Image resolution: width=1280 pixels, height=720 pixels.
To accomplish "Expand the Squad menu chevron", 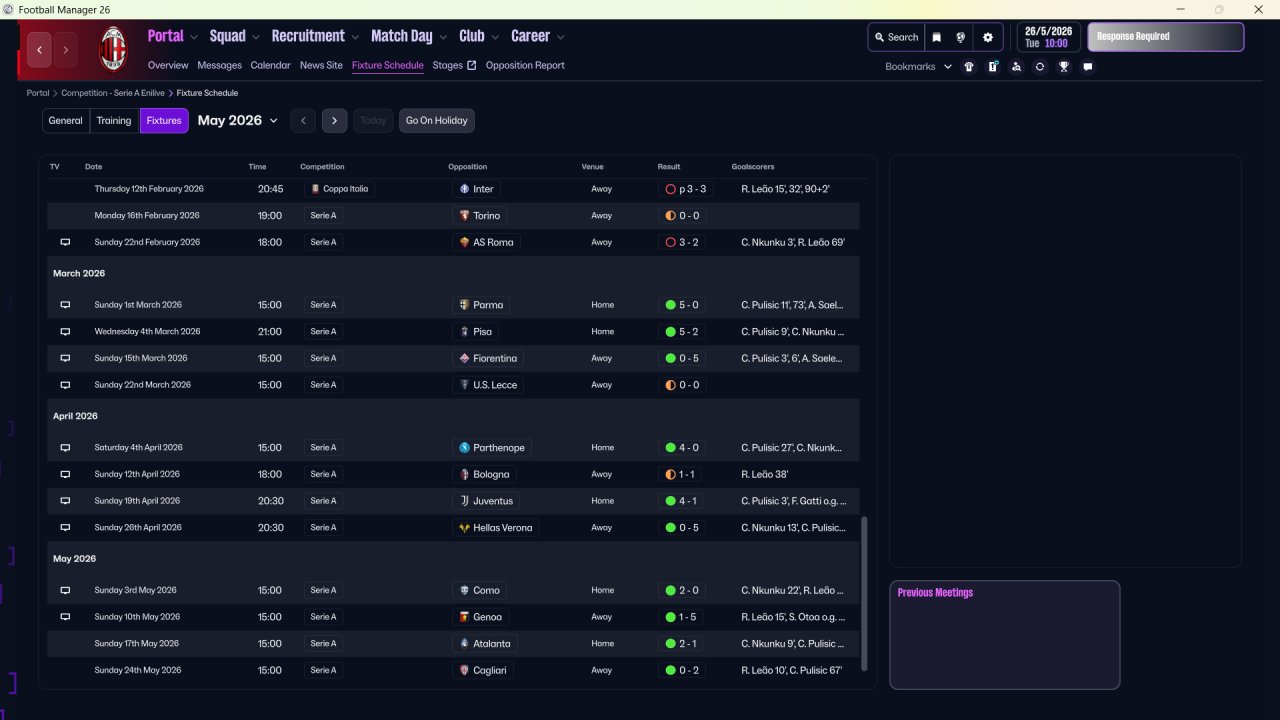I will point(255,37).
